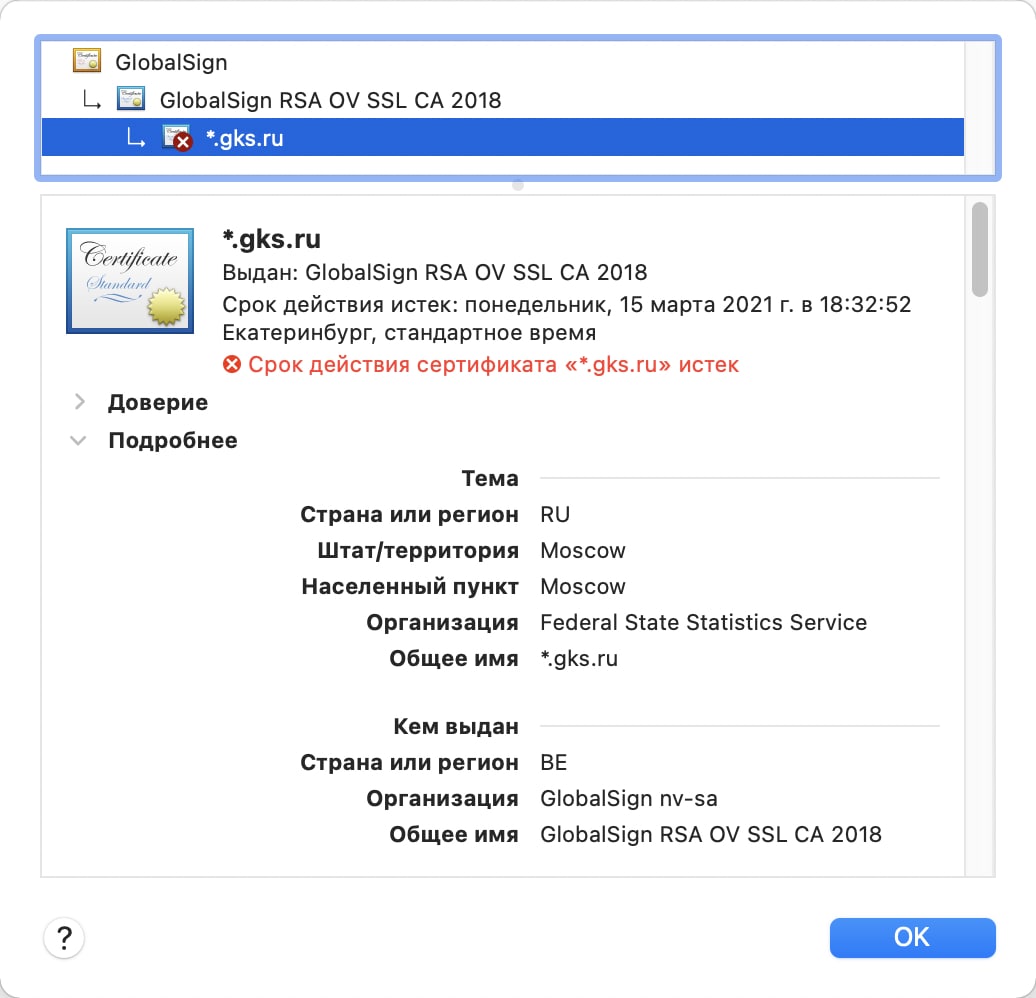Click the Срок действия истек expiration date line
This screenshot has height=998, width=1036.
[567, 305]
